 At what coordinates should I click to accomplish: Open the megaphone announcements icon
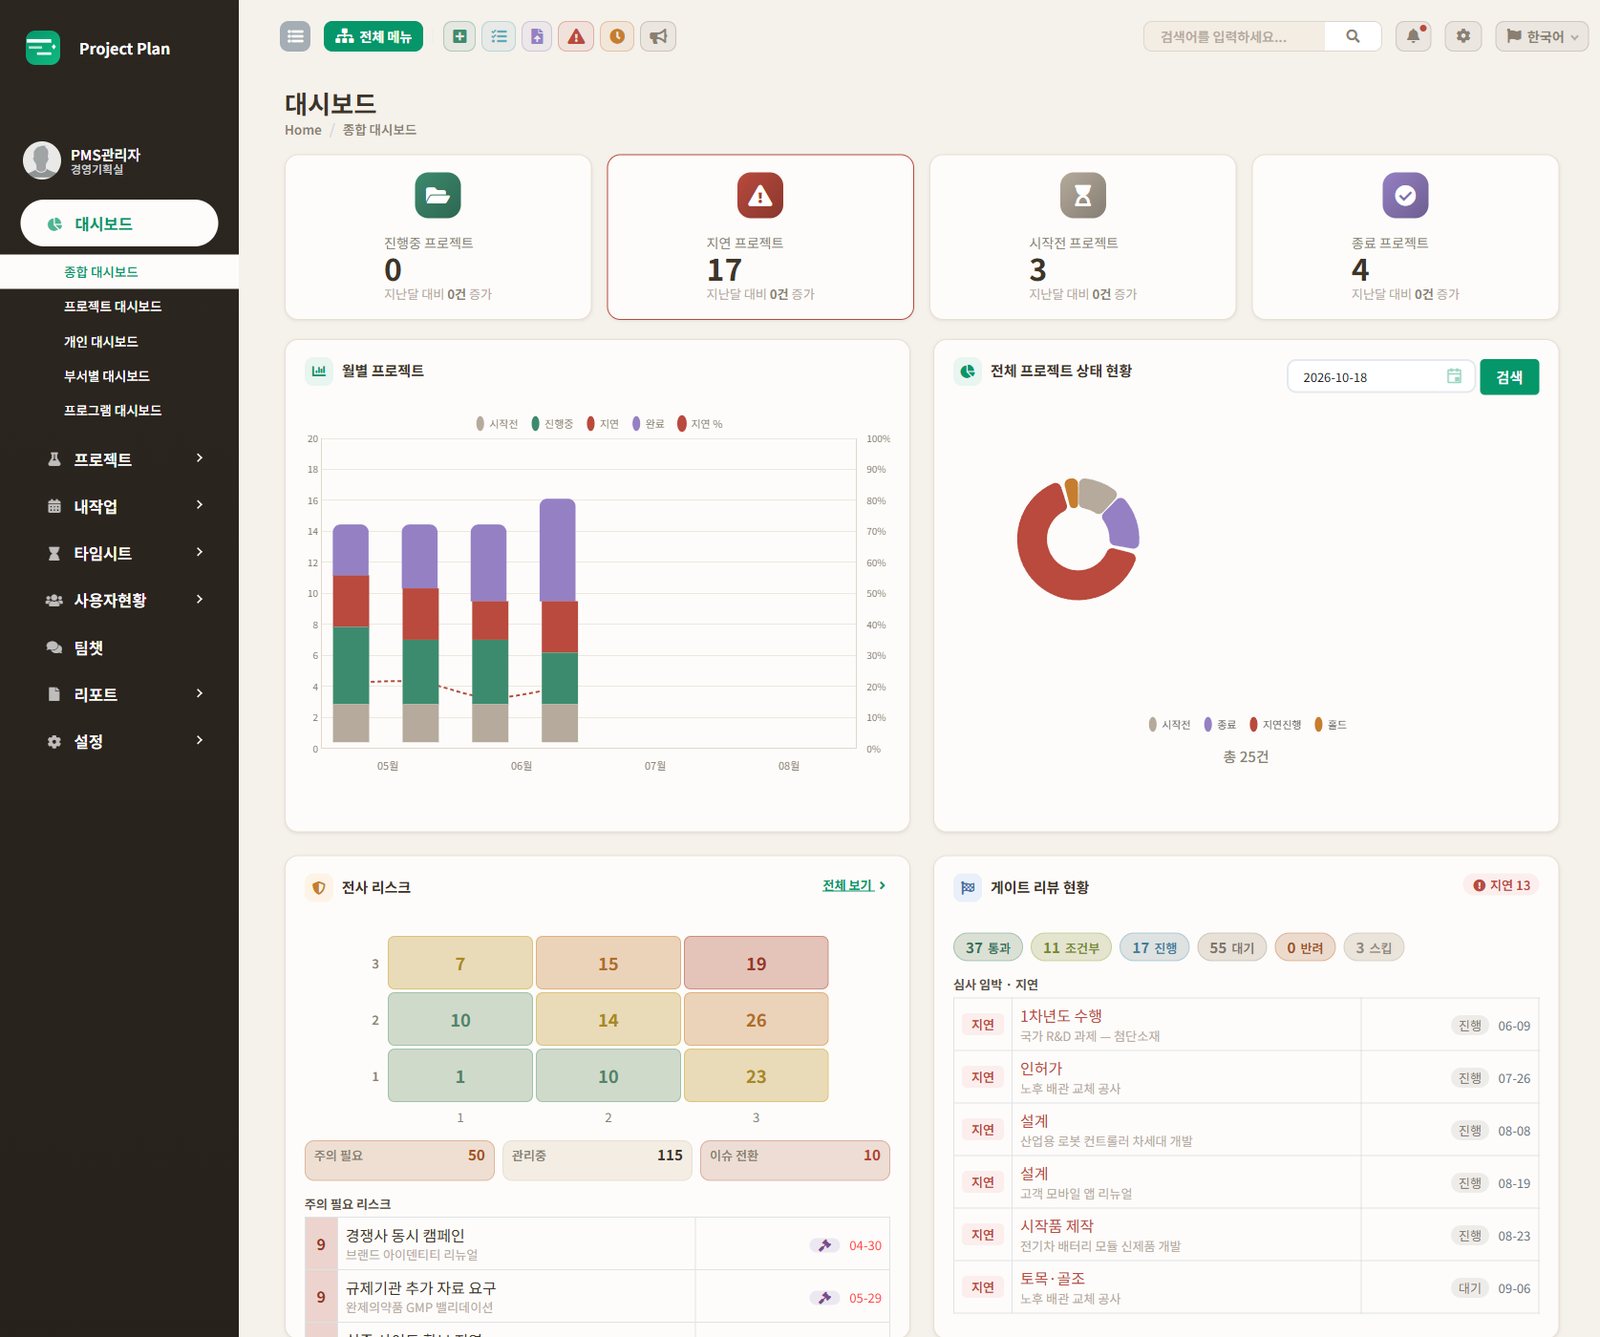658,36
